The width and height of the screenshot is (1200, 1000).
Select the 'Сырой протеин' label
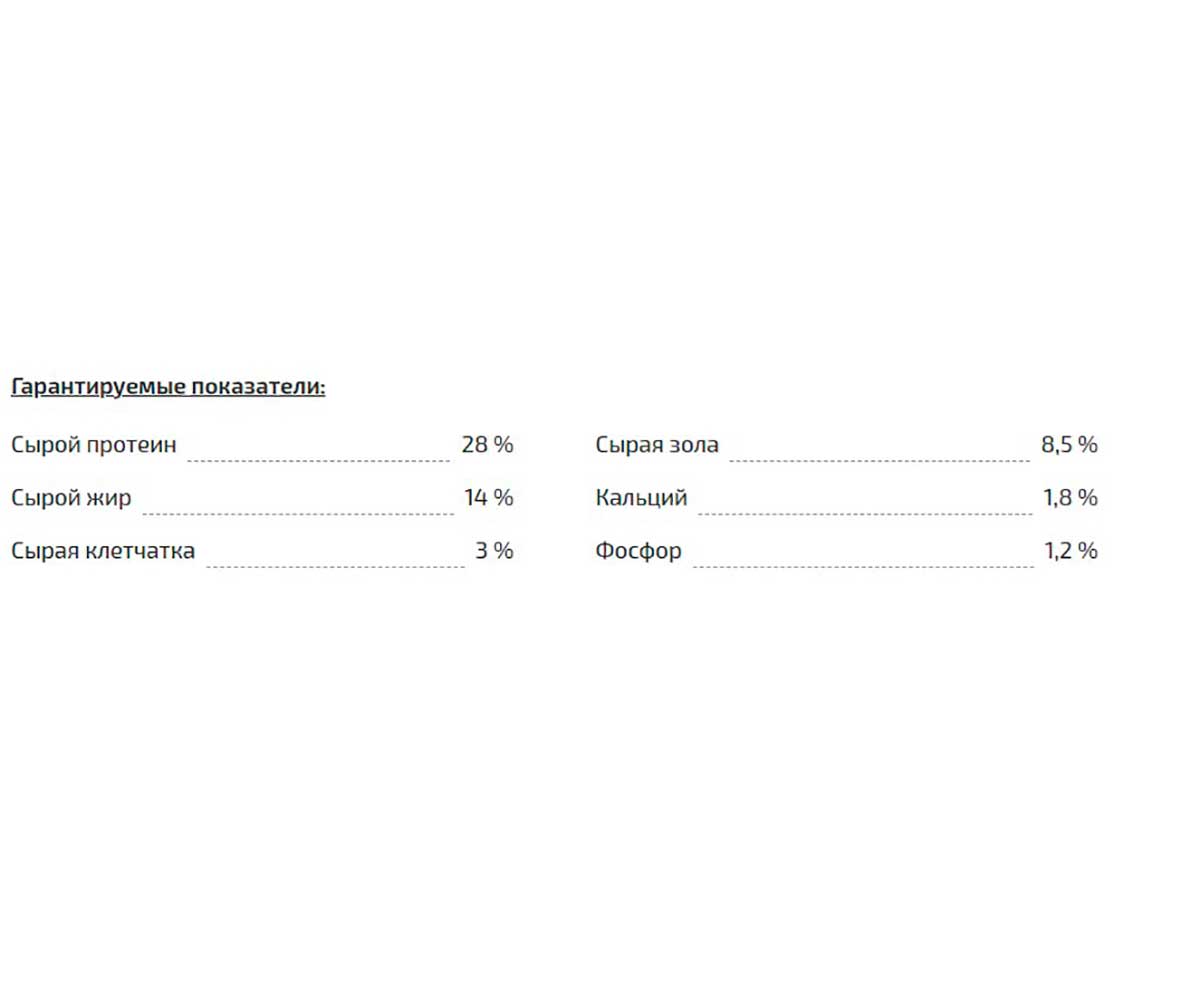pyautogui.click(x=94, y=446)
